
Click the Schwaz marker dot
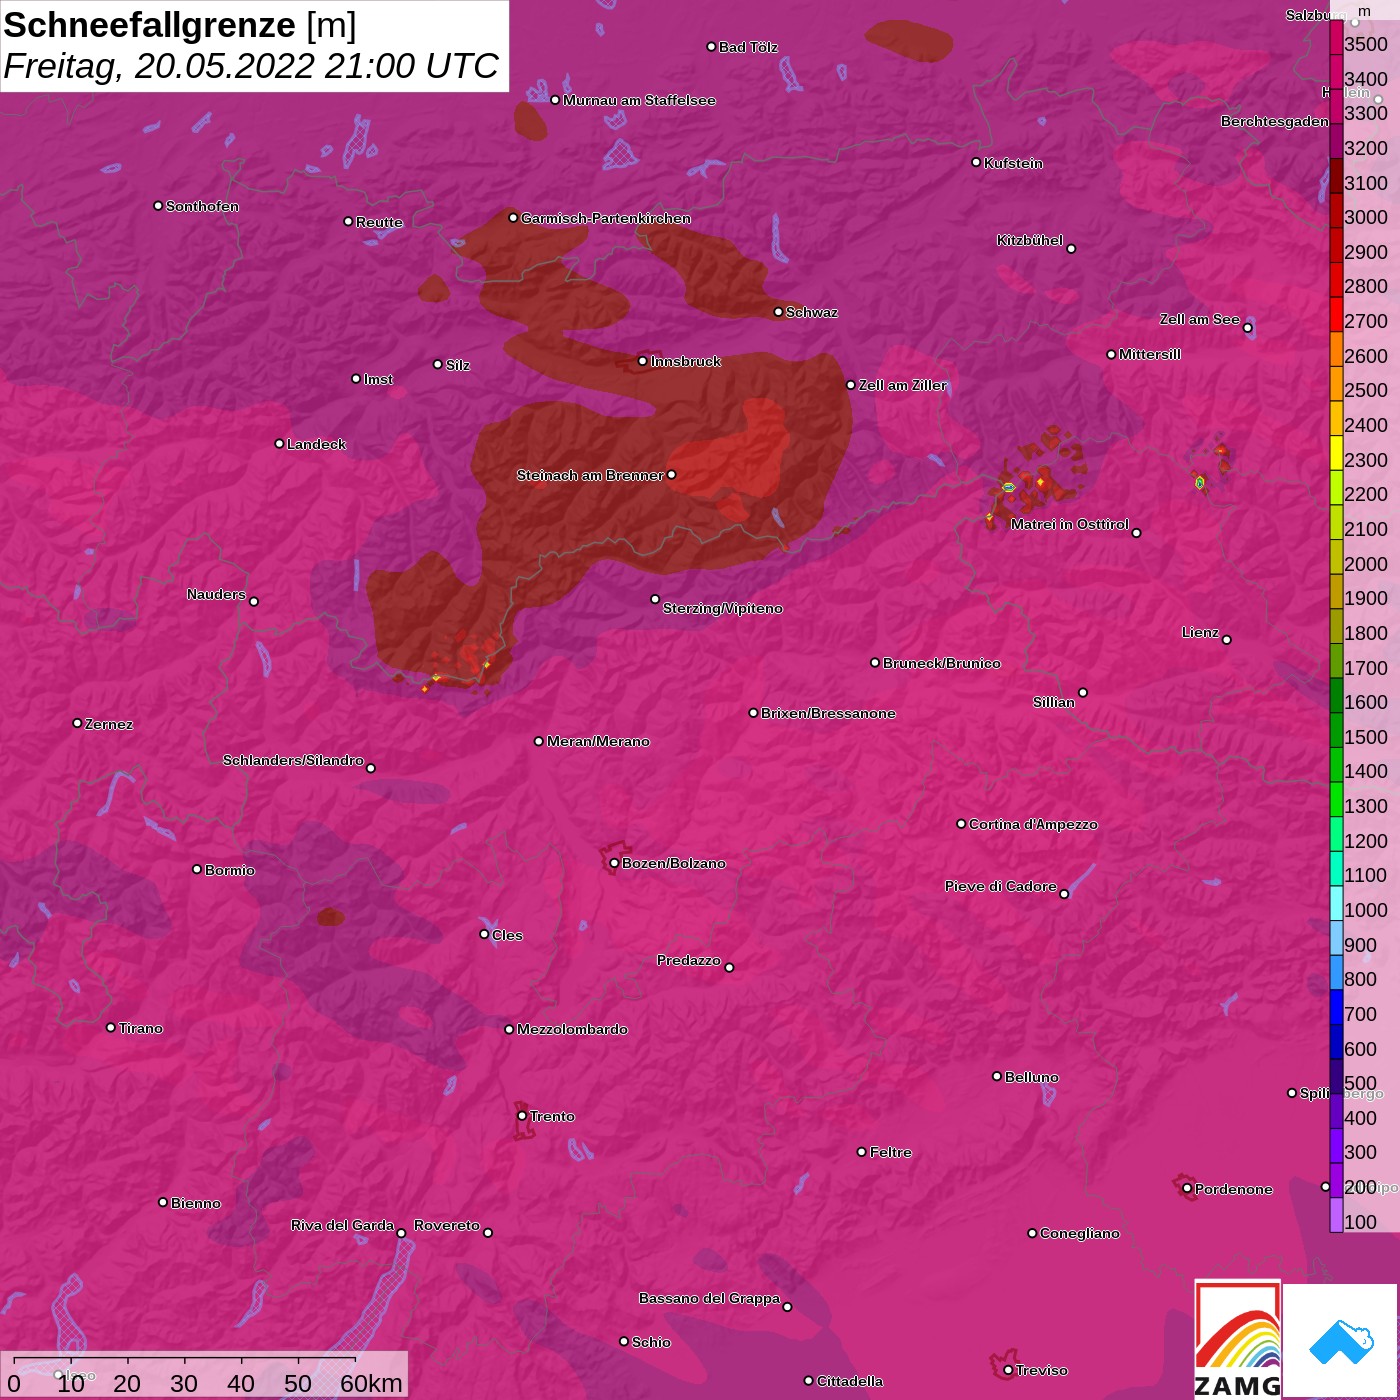coord(778,312)
